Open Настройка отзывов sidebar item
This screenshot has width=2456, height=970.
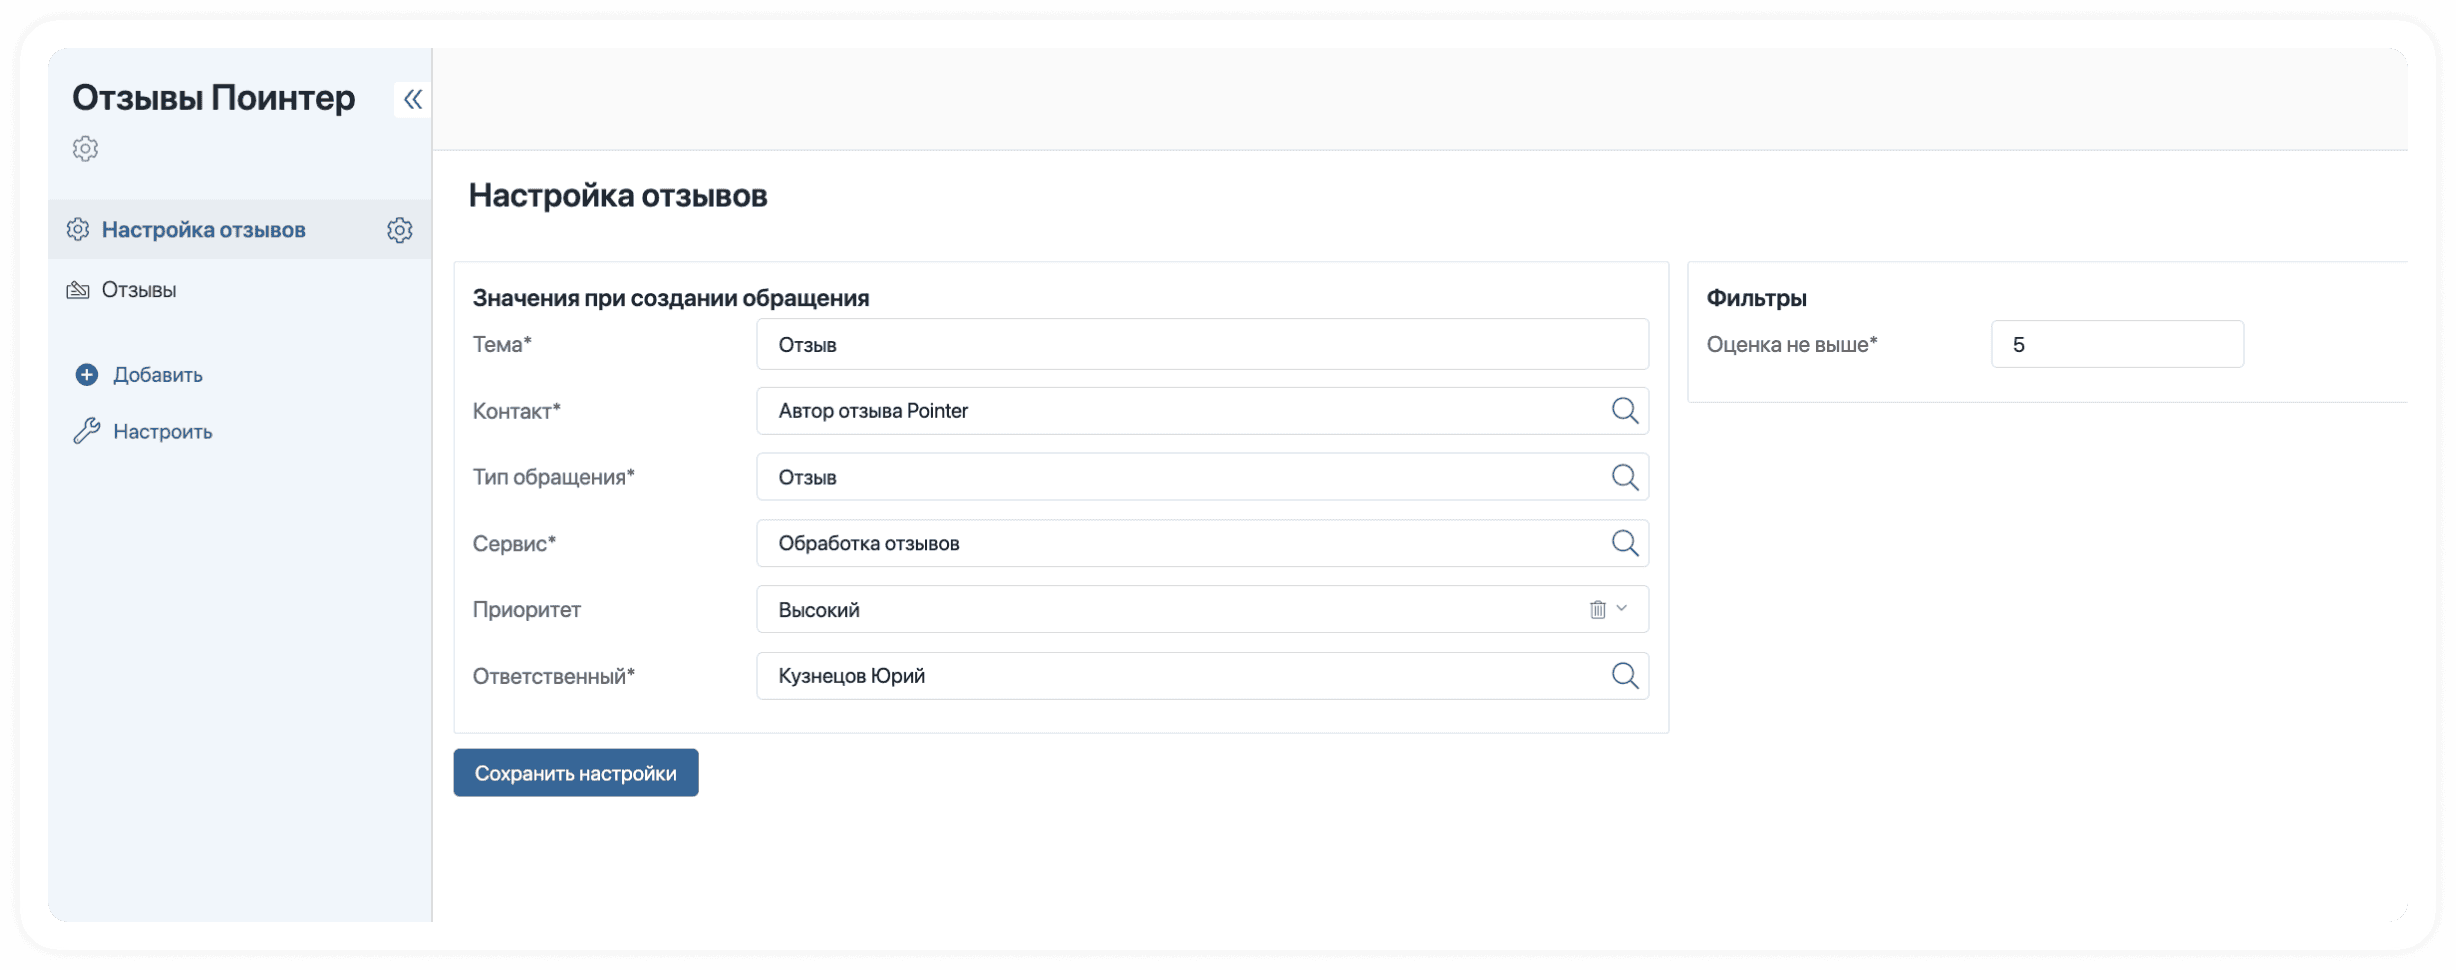(x=203, y=230)
